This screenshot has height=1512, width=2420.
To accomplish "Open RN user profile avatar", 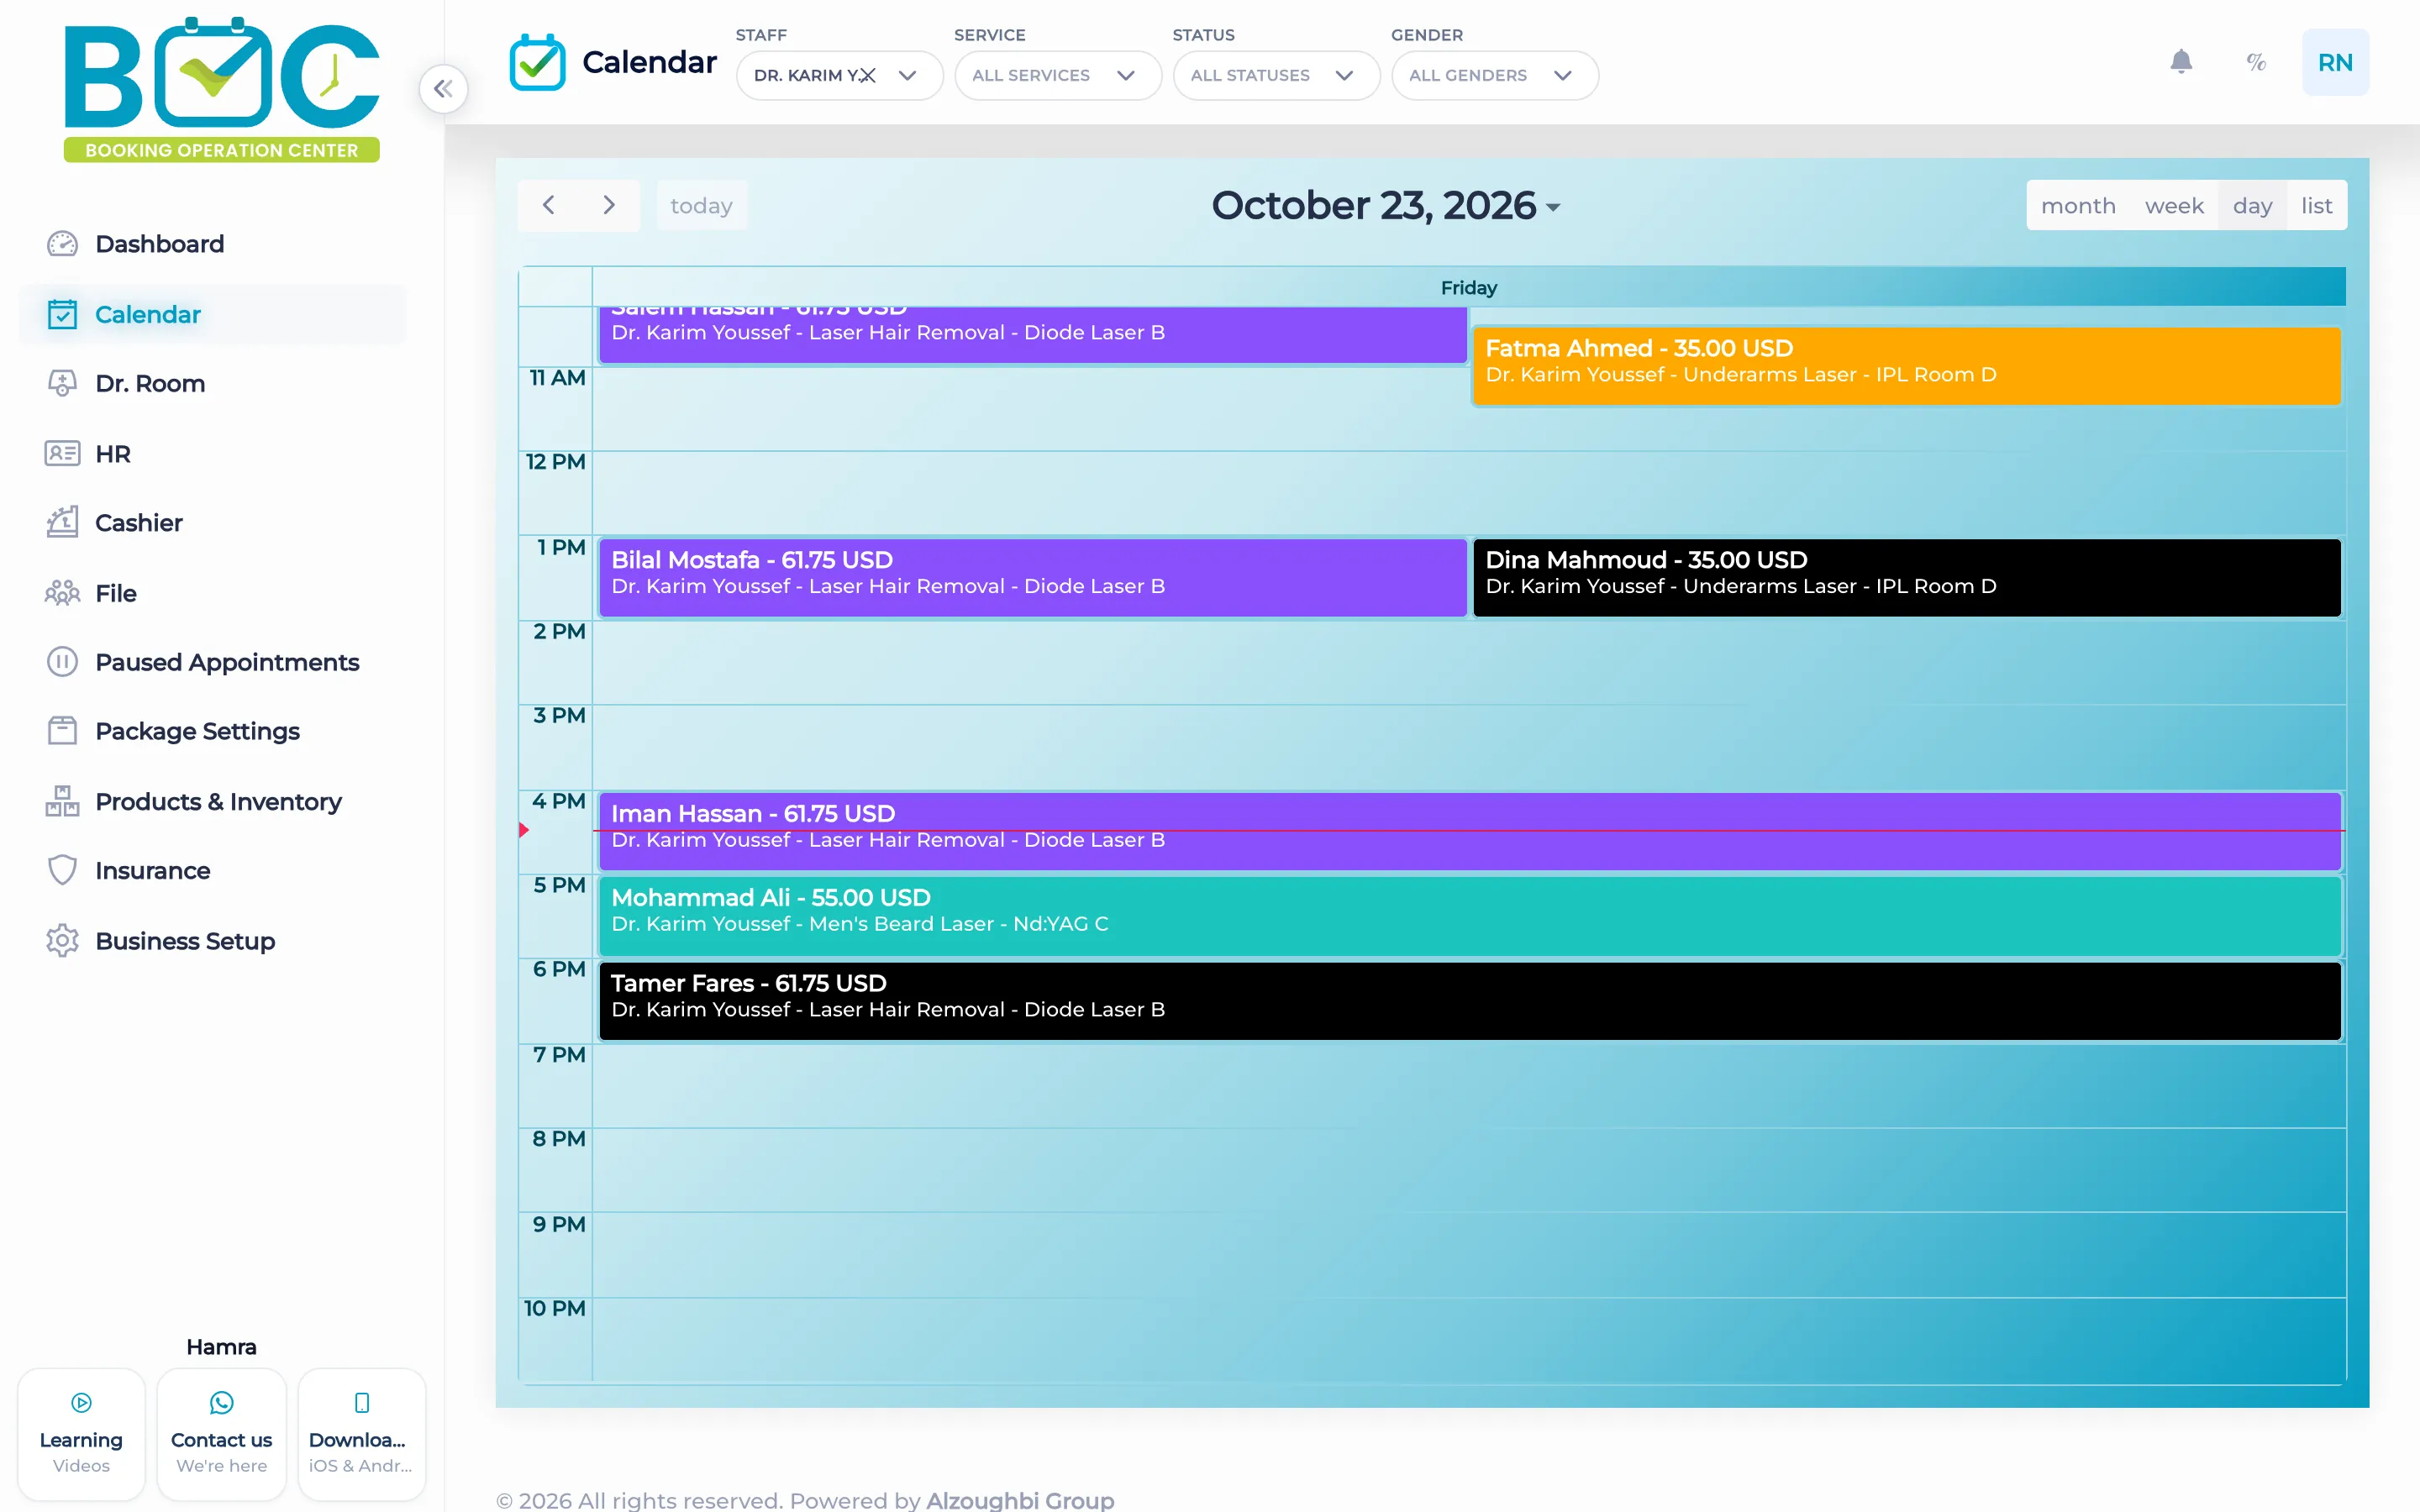I will [2335, 62].
